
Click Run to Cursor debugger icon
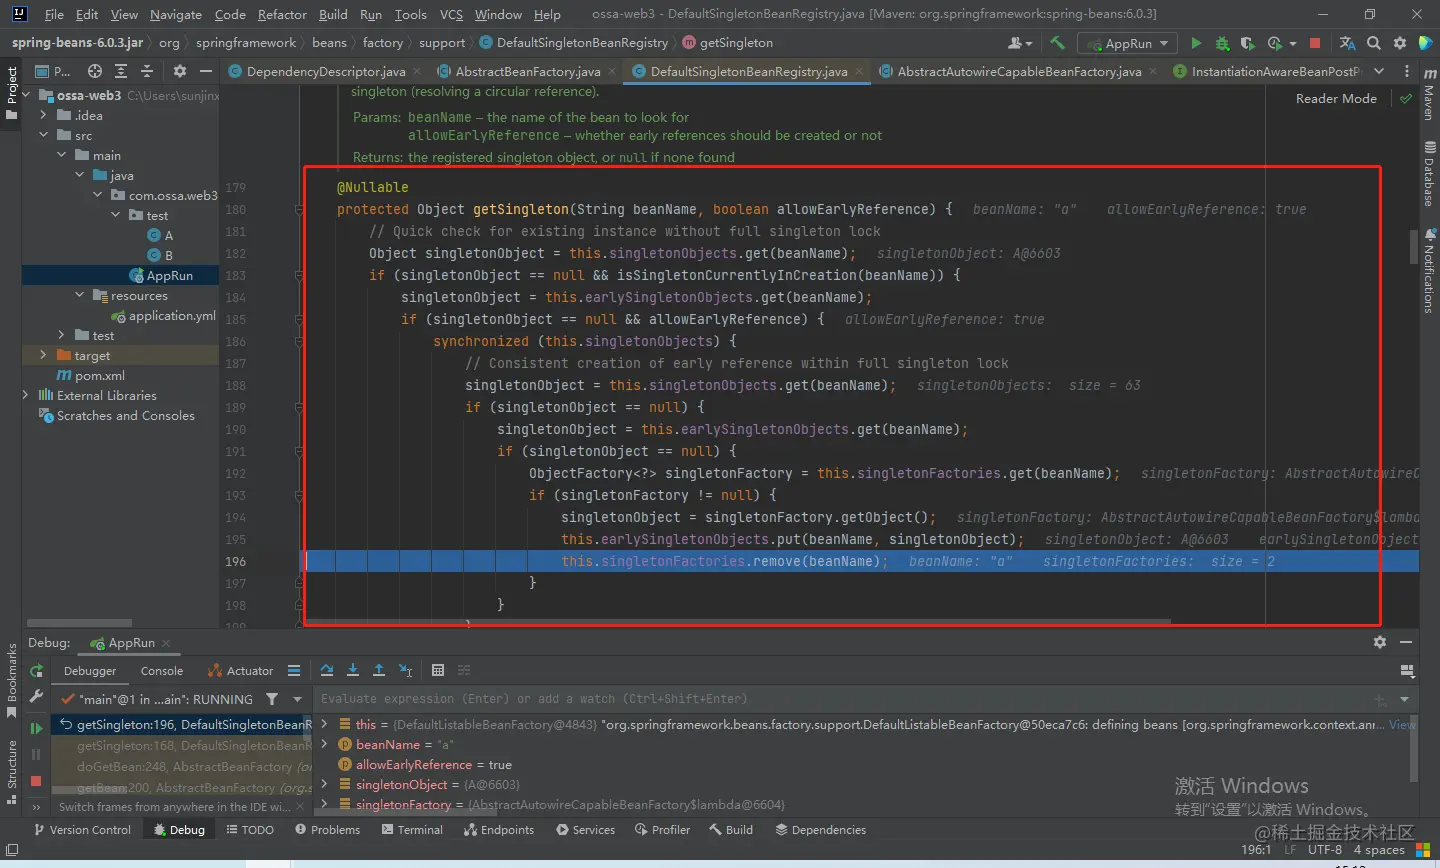[405, 670]
